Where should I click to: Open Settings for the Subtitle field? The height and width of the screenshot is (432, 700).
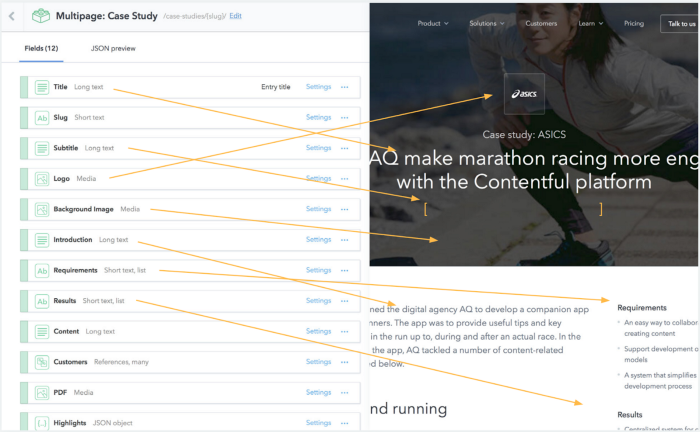tap(318, 148)
